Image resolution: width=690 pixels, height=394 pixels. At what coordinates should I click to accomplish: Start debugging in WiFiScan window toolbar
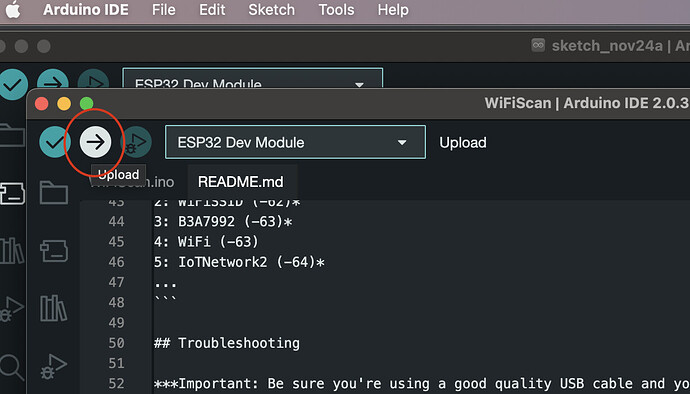(x=137, y=142)
